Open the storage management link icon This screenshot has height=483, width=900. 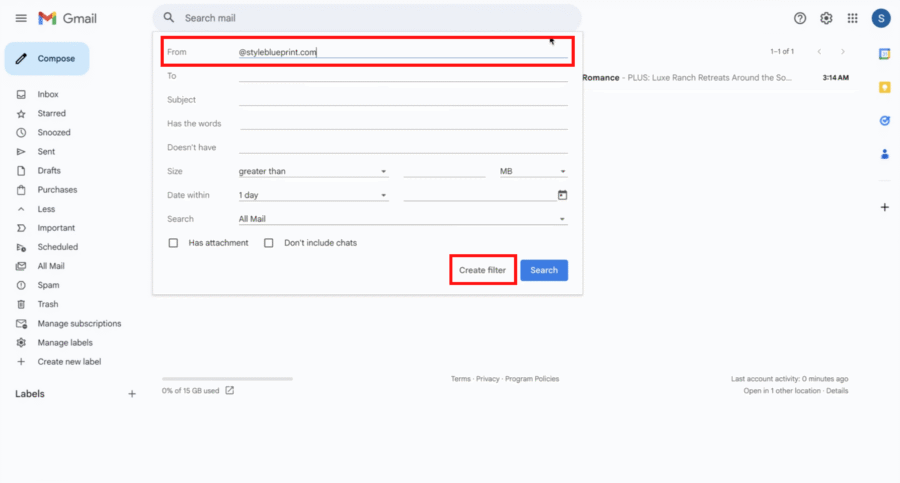[230, 391]
